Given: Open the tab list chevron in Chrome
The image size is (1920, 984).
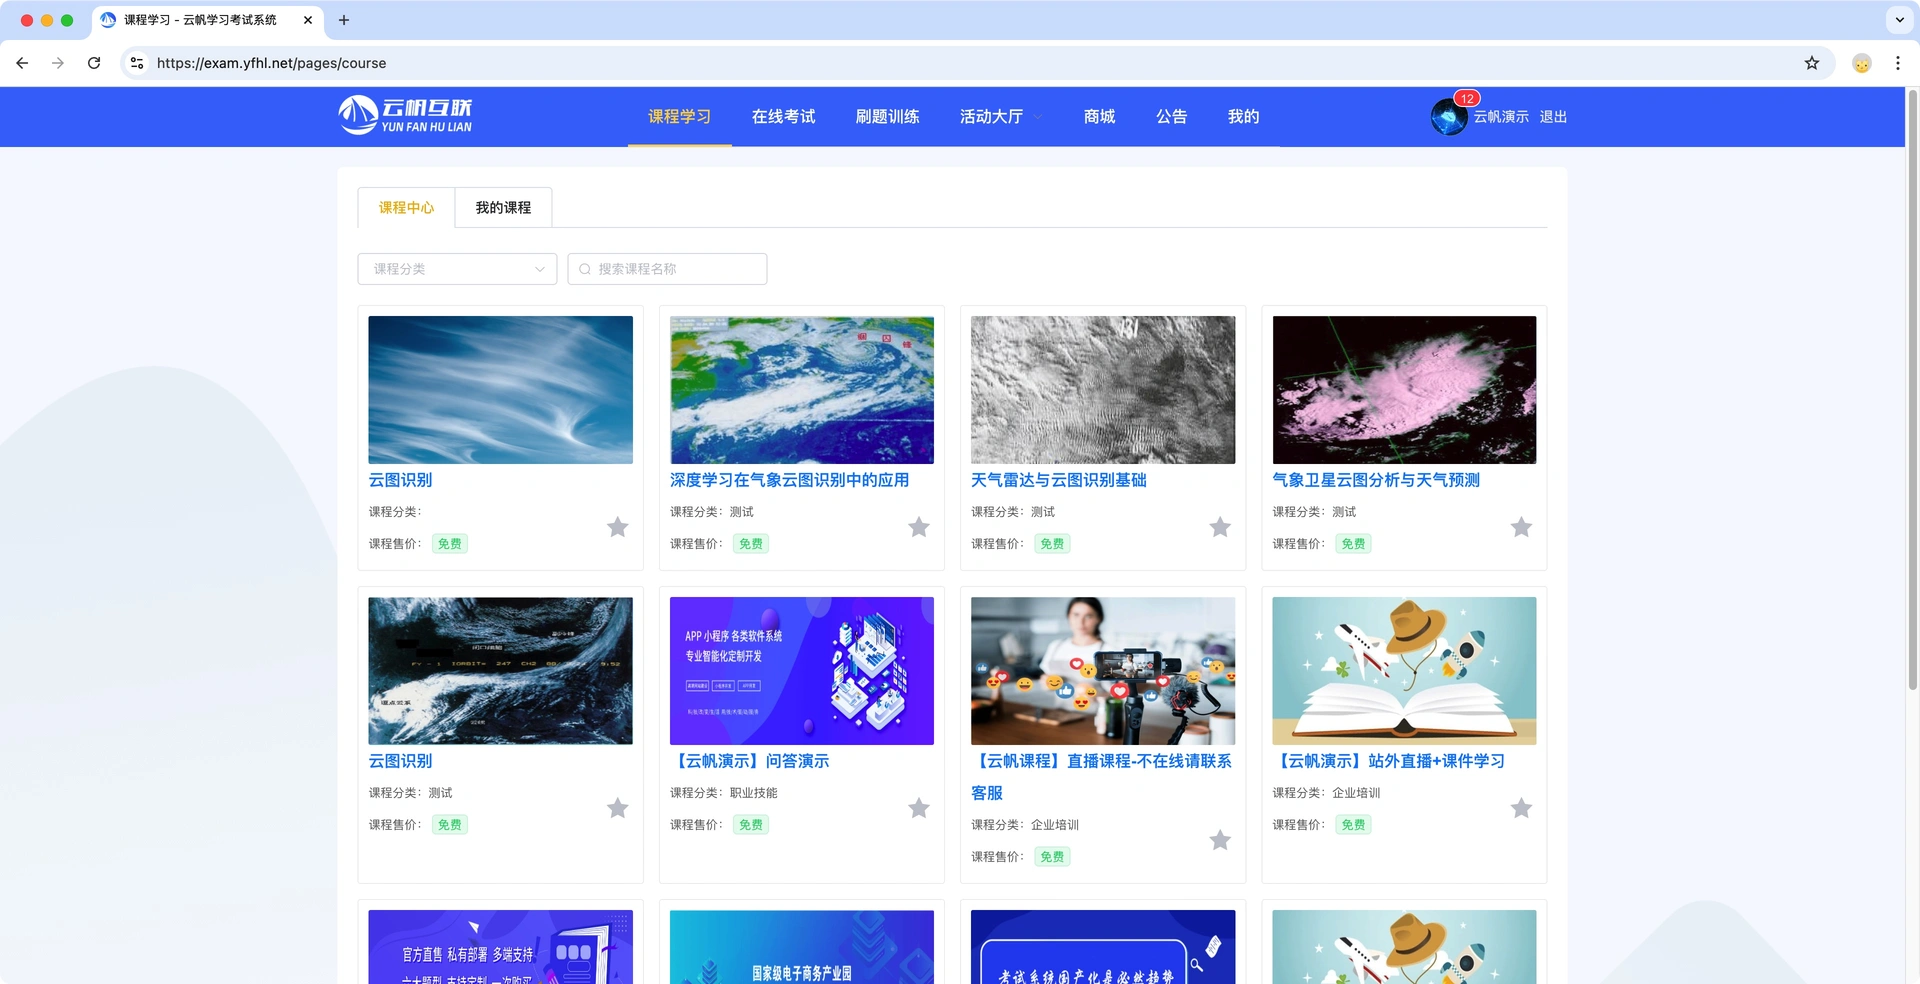Looking at the screenshot, I should click(1899, 20).
